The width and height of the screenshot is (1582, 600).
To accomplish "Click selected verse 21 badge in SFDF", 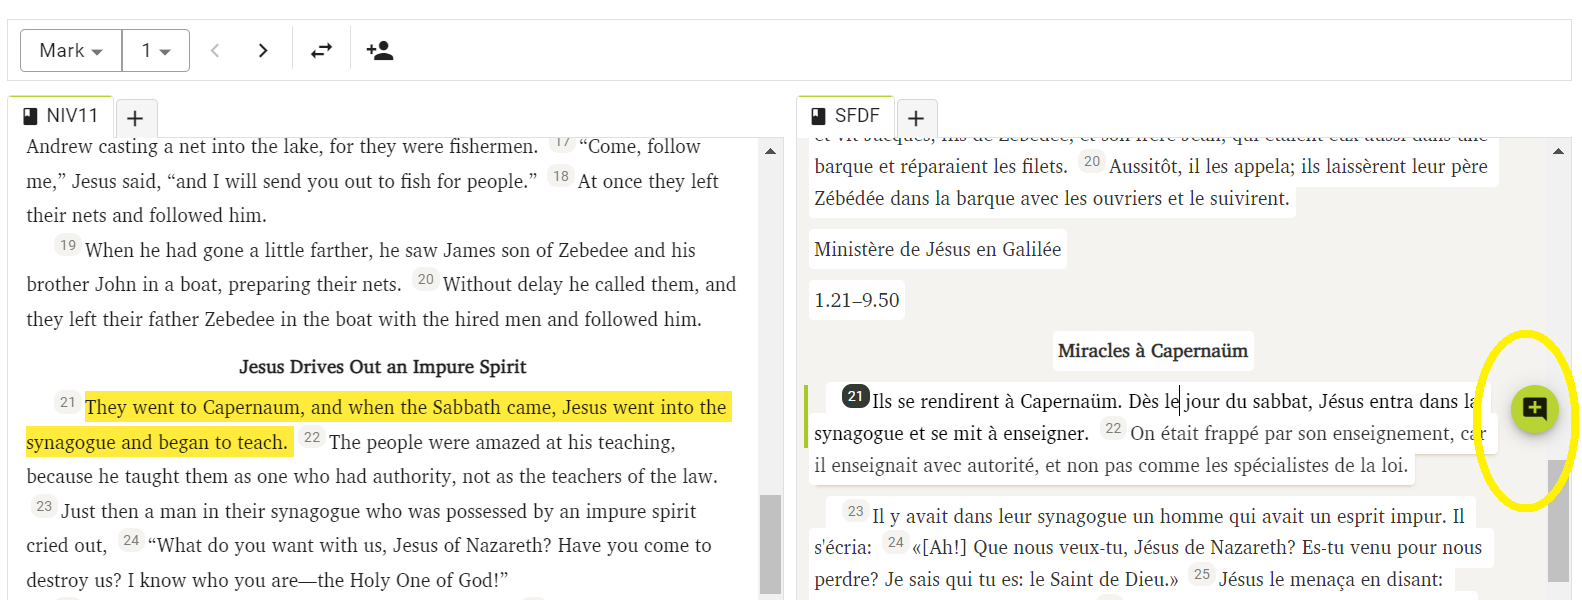I will pyautogui.click(x=855, y=396).
